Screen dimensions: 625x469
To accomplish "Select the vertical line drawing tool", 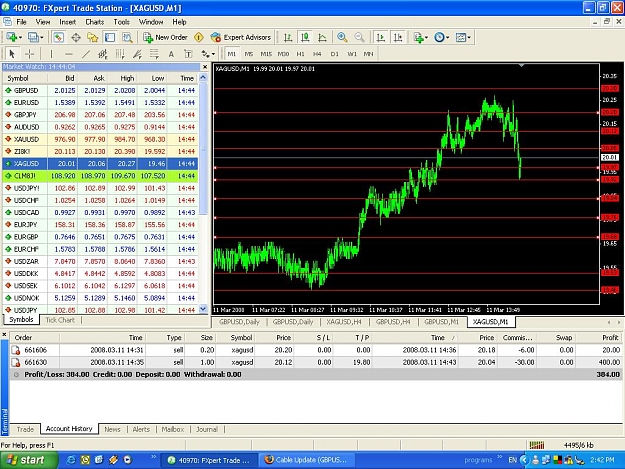I will coord(51,54).
